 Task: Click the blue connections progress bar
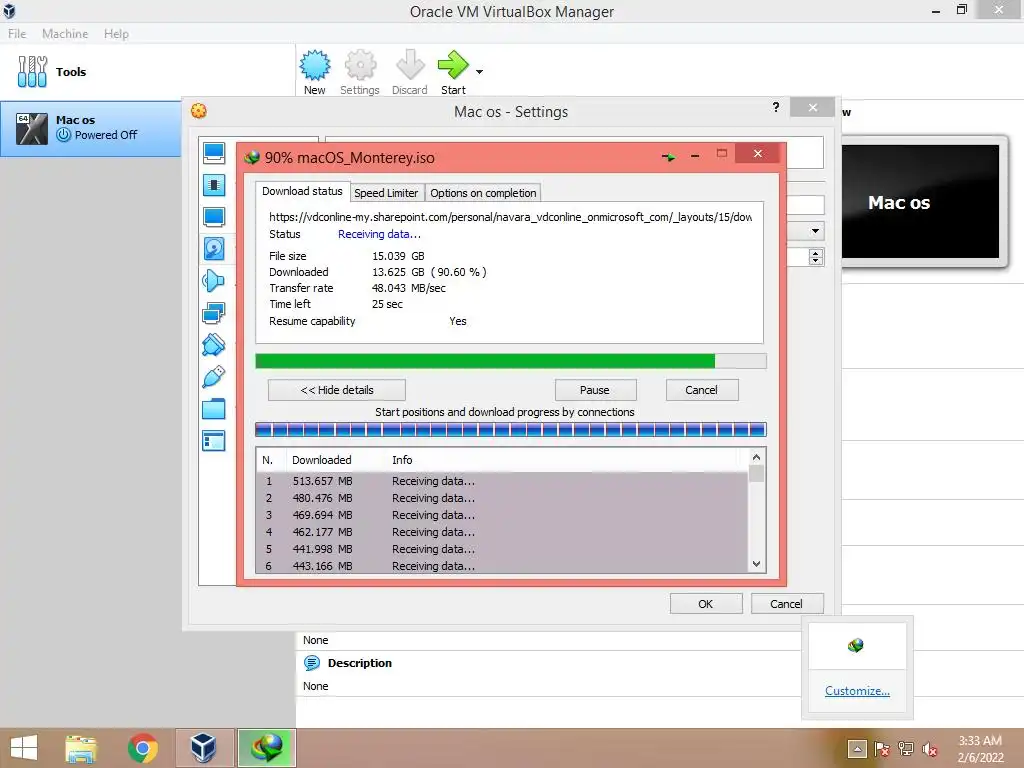click(511, 429)
